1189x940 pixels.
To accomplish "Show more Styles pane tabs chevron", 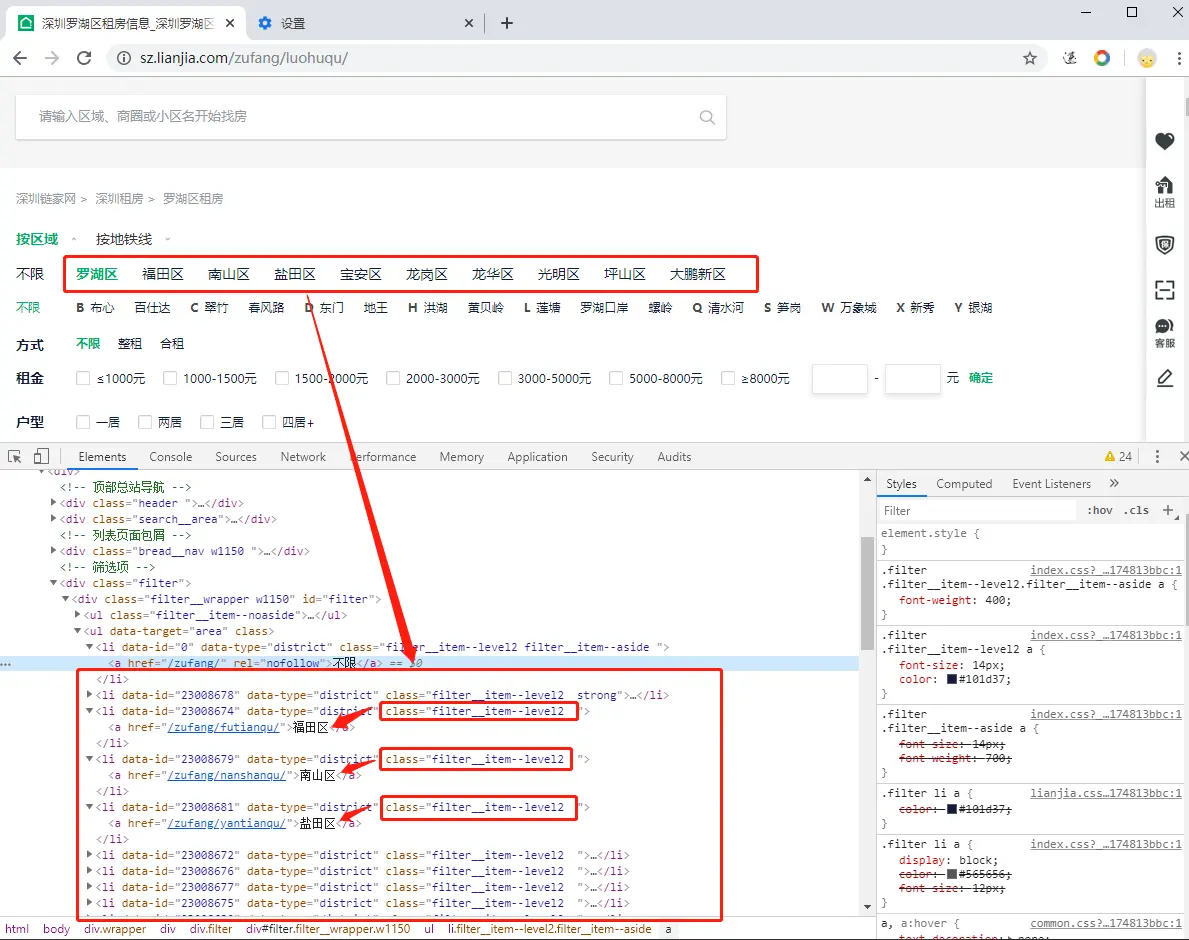I will 1114,484.
